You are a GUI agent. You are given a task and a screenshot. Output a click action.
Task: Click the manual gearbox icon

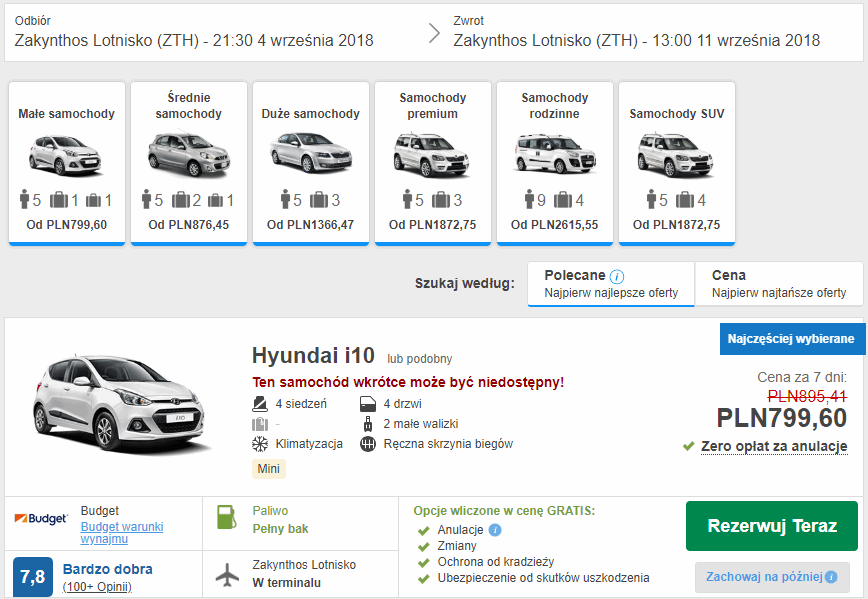click(366, 443)
